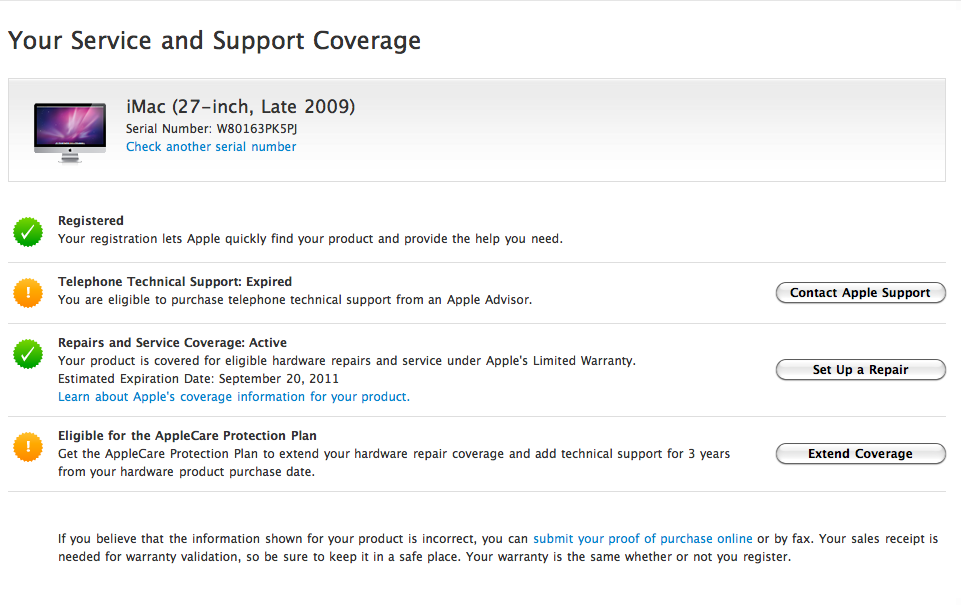Click the Contact Apple Support button
Viewport: 961px width, 605px height.
click(860, 292)
